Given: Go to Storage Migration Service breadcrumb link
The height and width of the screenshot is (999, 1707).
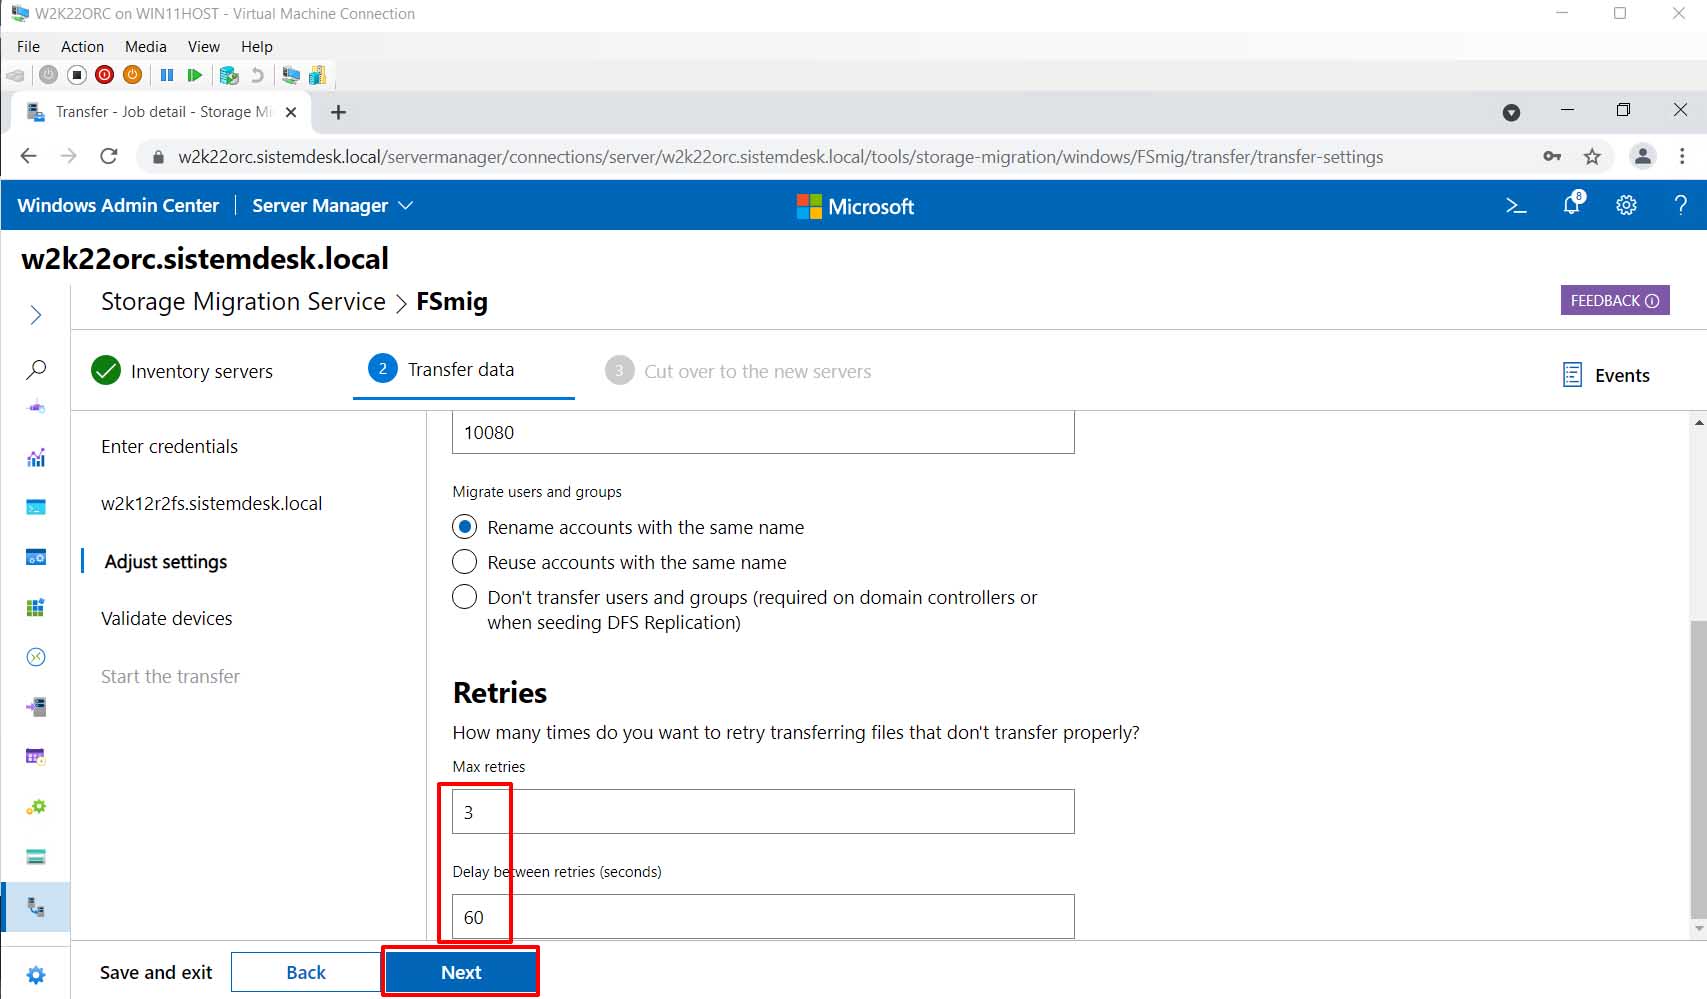Looking at the screenshot, I should click(243, 301).
